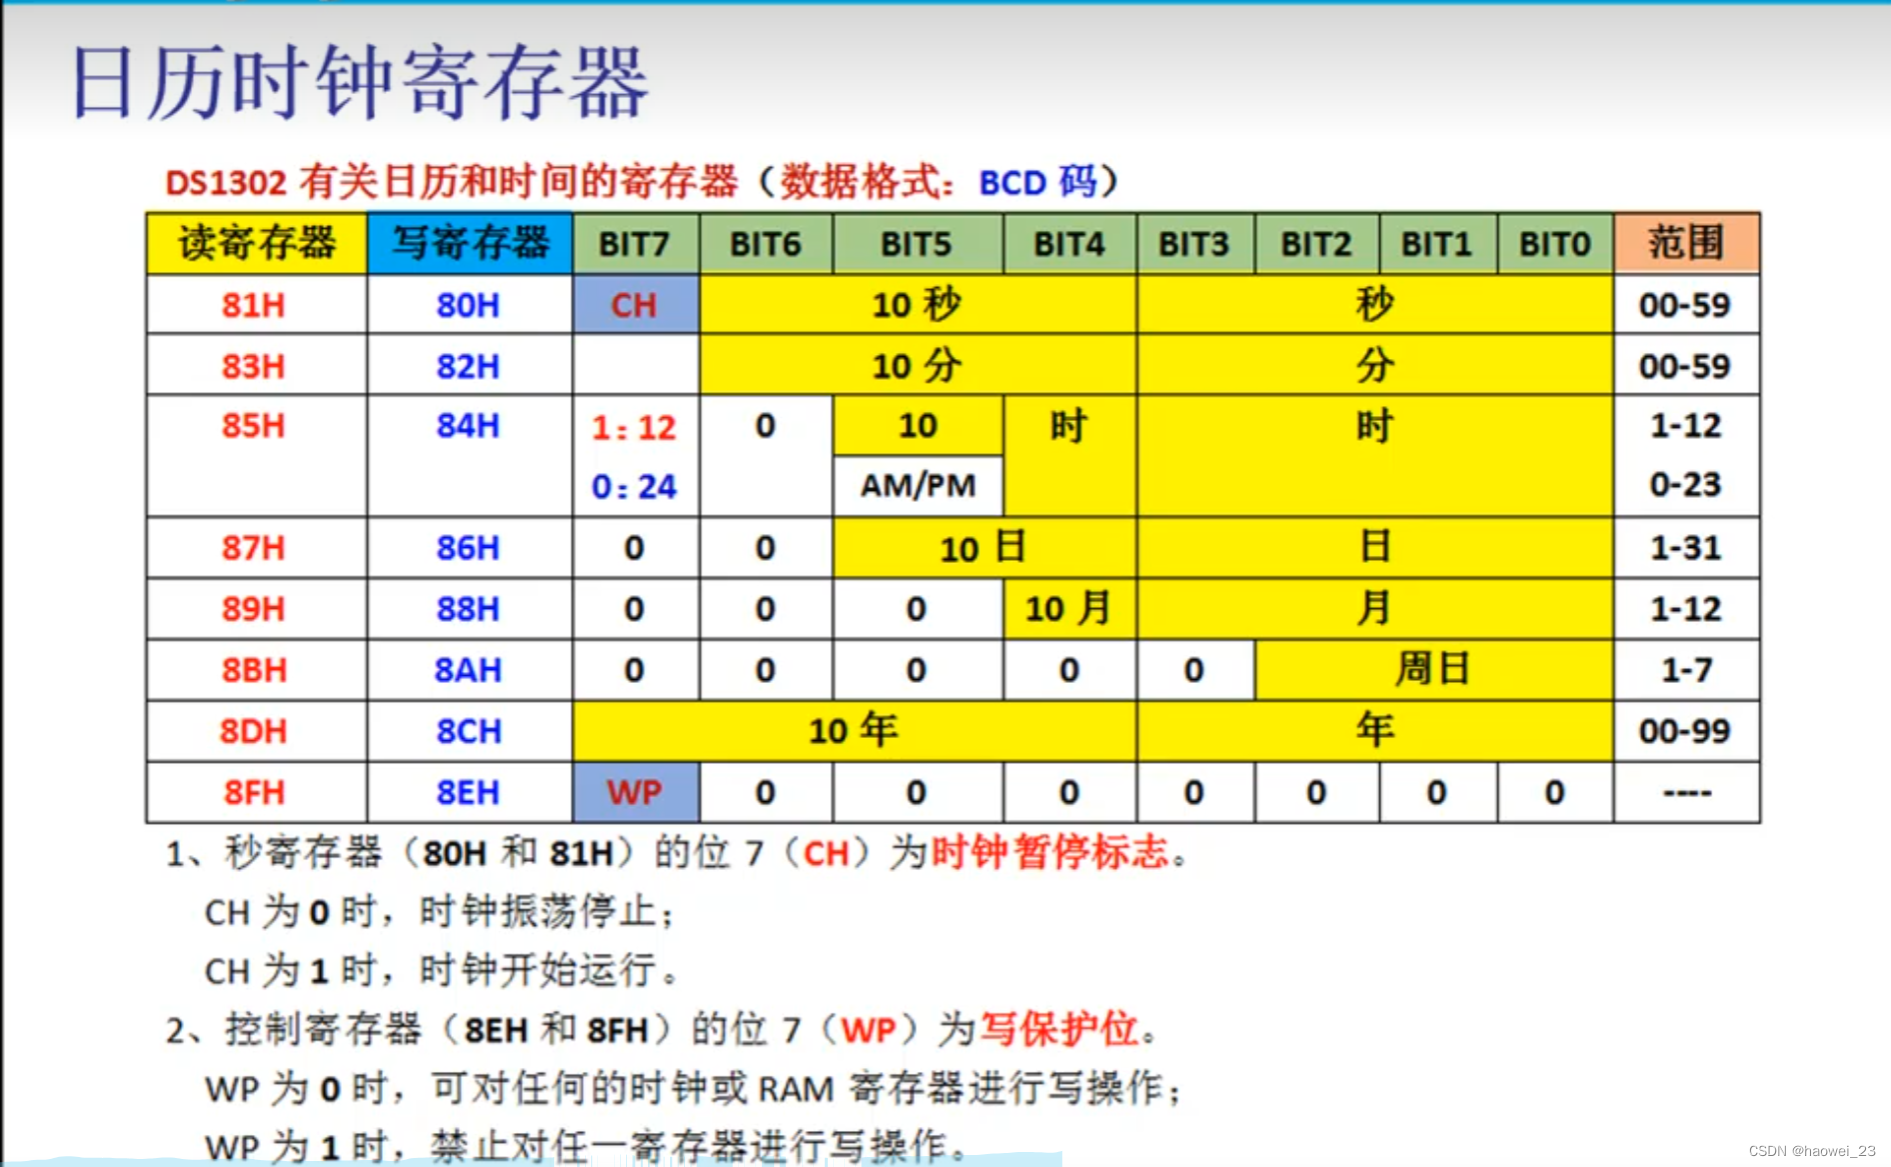Click the 10 分 cell
Screen dimensions: 1891x1167
(x=917, y=365)
